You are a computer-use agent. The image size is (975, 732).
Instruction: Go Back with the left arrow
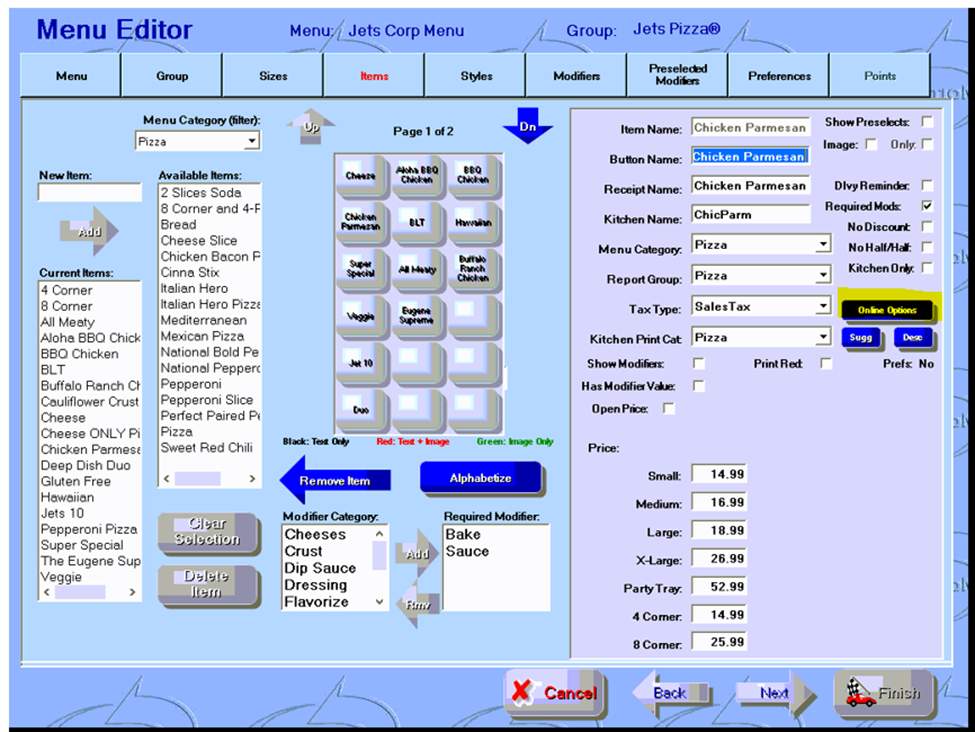tap(670, 693)
